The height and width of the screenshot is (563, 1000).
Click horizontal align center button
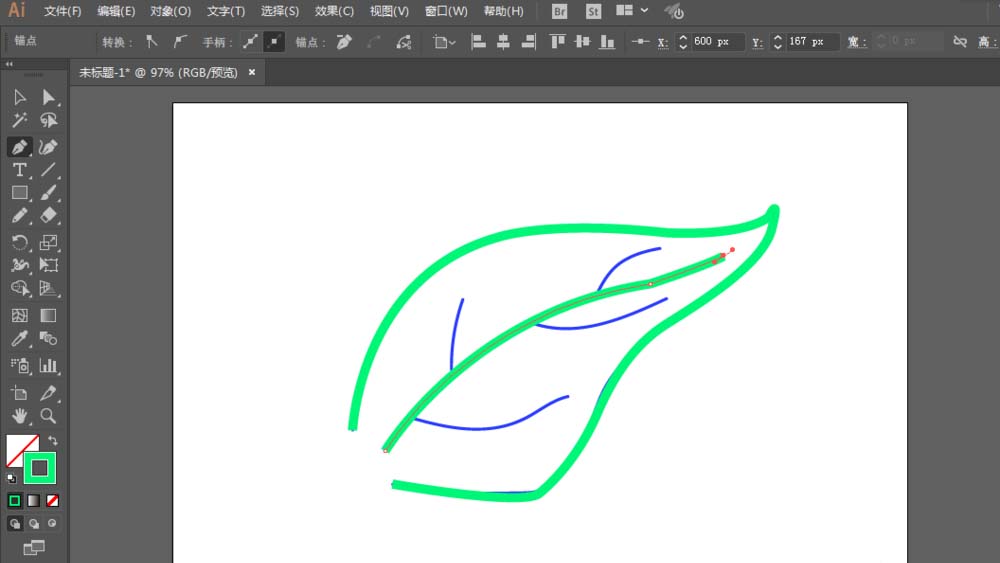(x=503, y=42)
